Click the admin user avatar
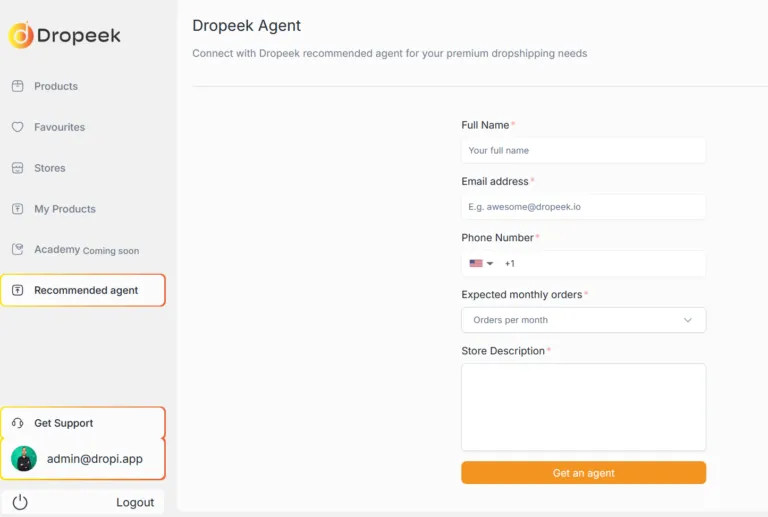768x517 pixels. click(24, 459)
